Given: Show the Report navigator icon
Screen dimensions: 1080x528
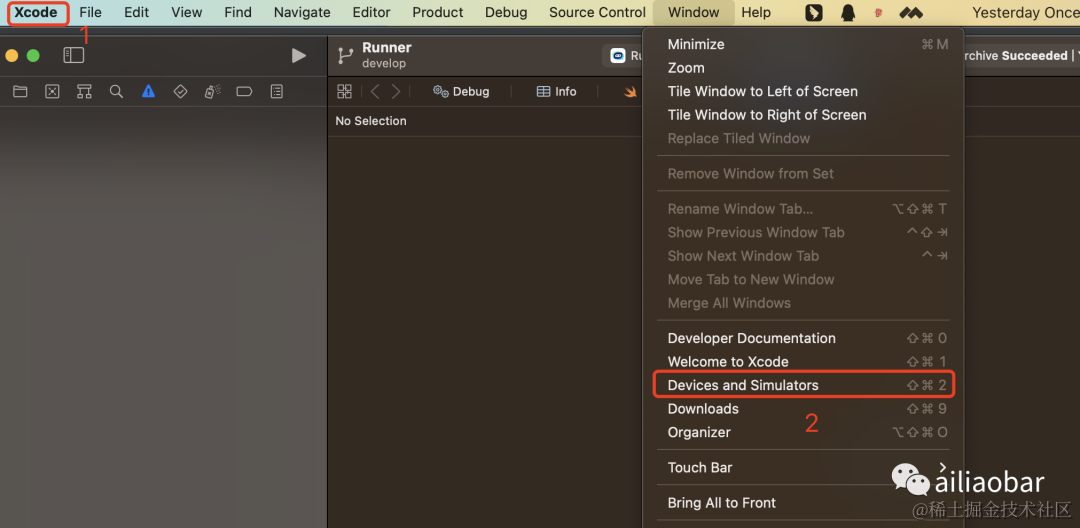Looking at the screenshot, I should point(277,92).
